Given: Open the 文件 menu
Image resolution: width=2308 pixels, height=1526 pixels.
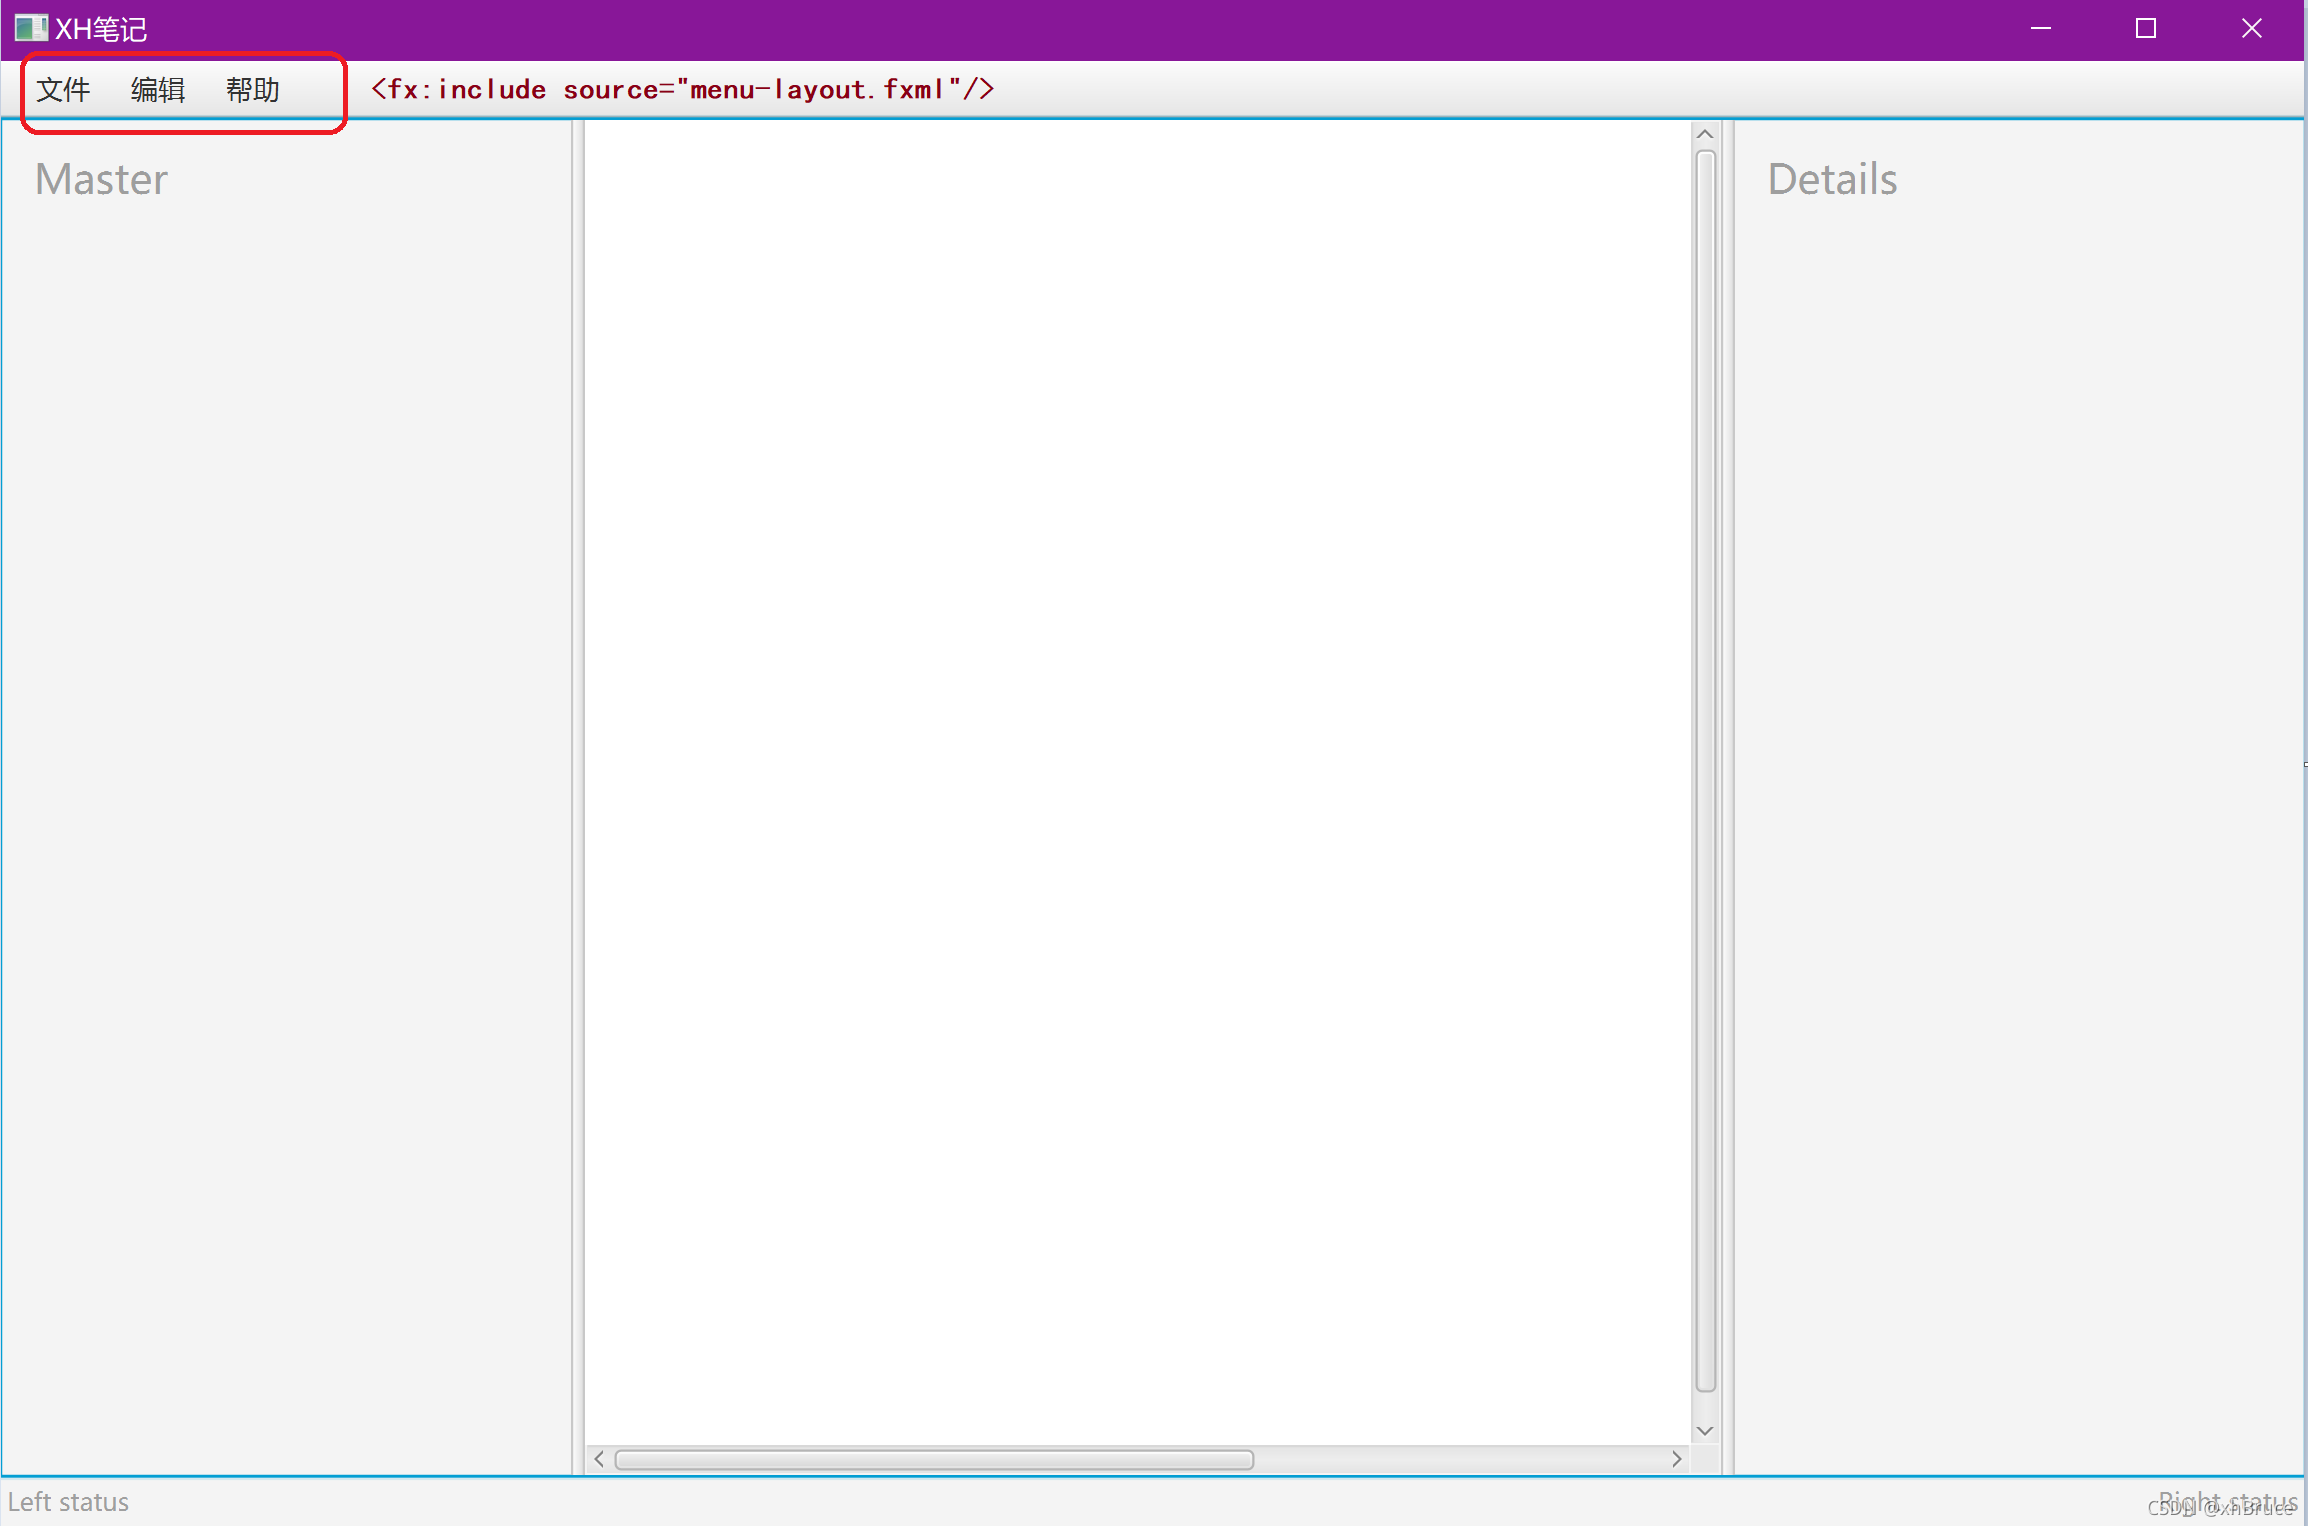Looking at the screenshot, I should pos(63,90).
